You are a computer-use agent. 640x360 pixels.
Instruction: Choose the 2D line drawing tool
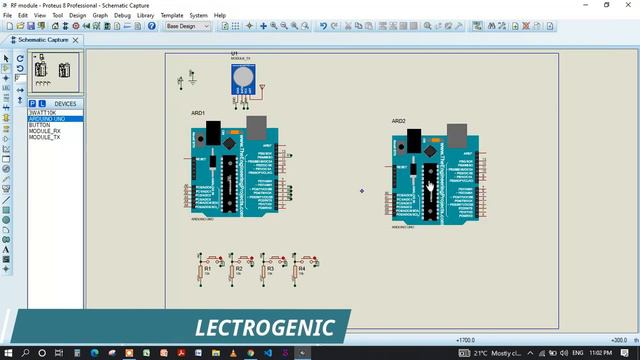6,200
